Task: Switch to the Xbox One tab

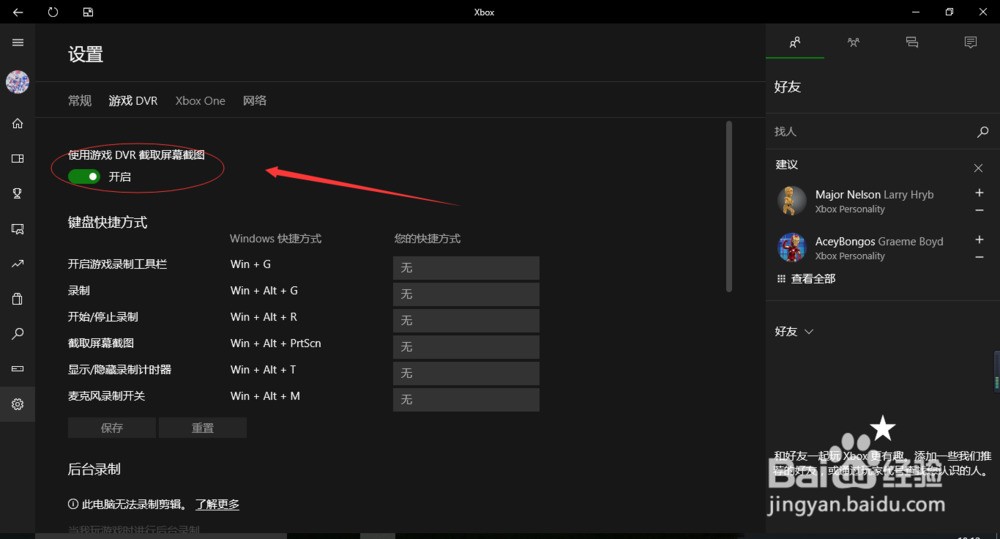Action: (x=200, y=101)
